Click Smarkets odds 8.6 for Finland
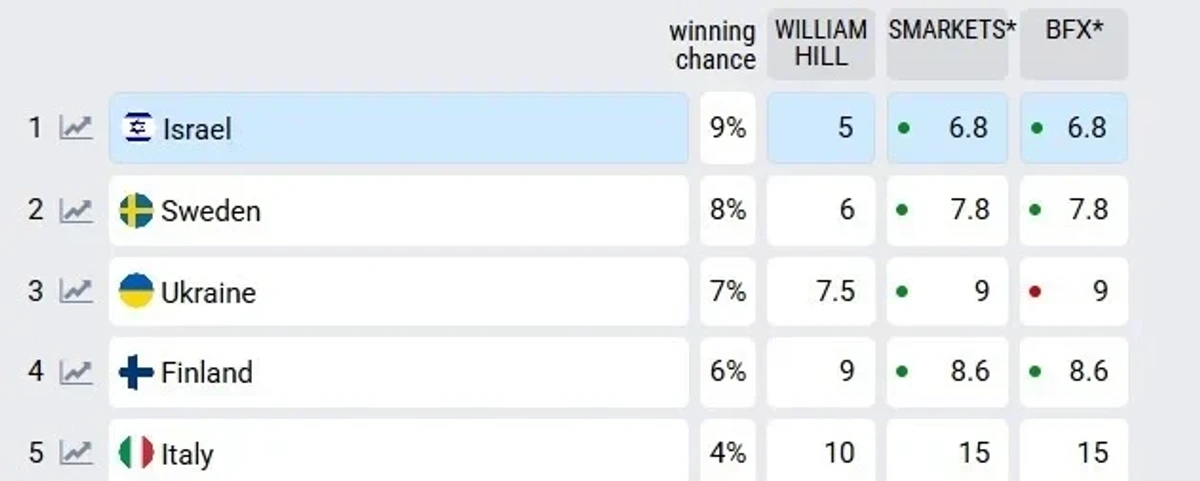The image size is (1200, 481). [947, 372]
